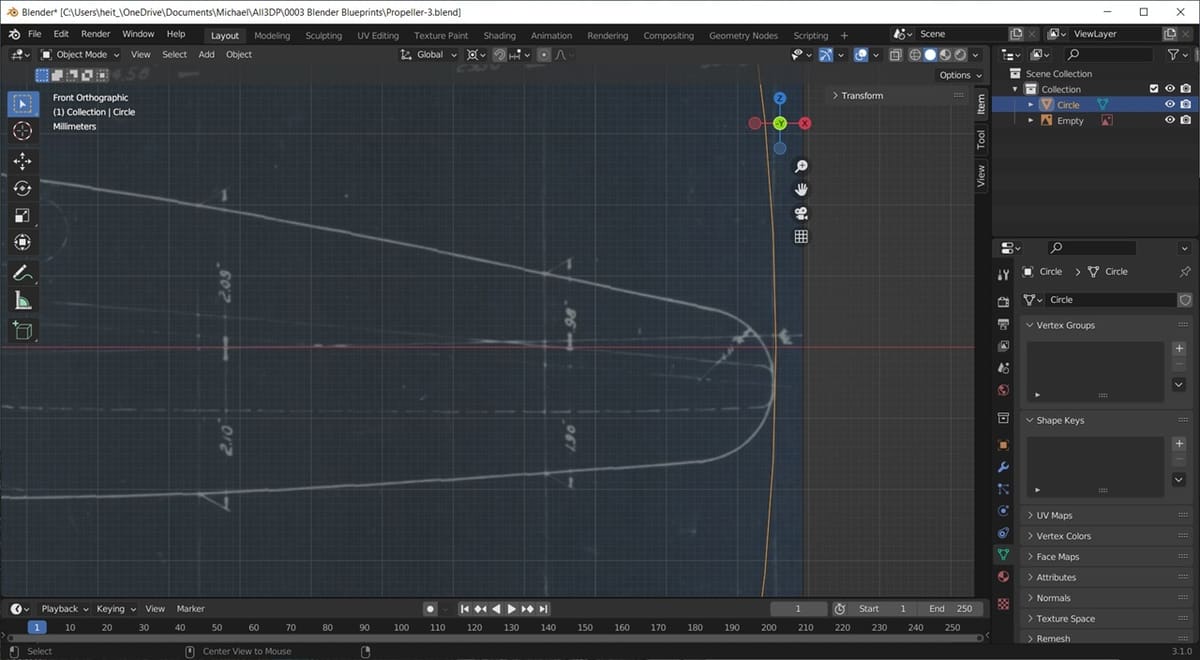Image resolution: width=1200 pixels, height=660 pixels.
Task: Click the viewport pan hand icon
Action: click(801, 190)
